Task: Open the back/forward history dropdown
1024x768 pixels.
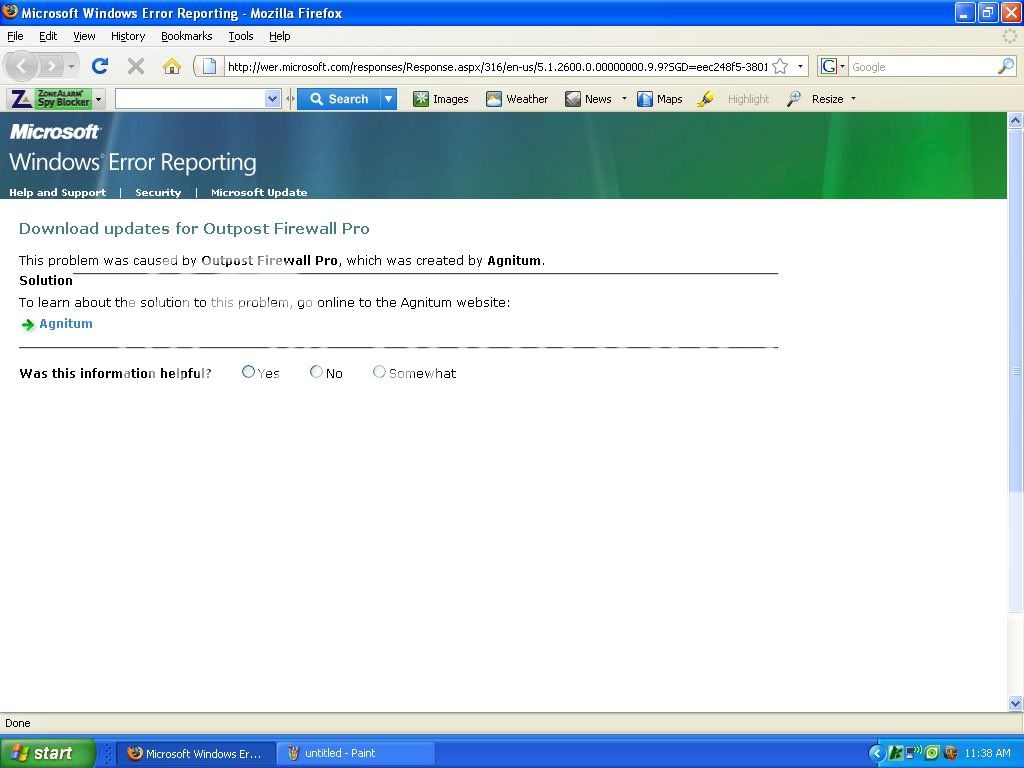Action: click(71, 66)
